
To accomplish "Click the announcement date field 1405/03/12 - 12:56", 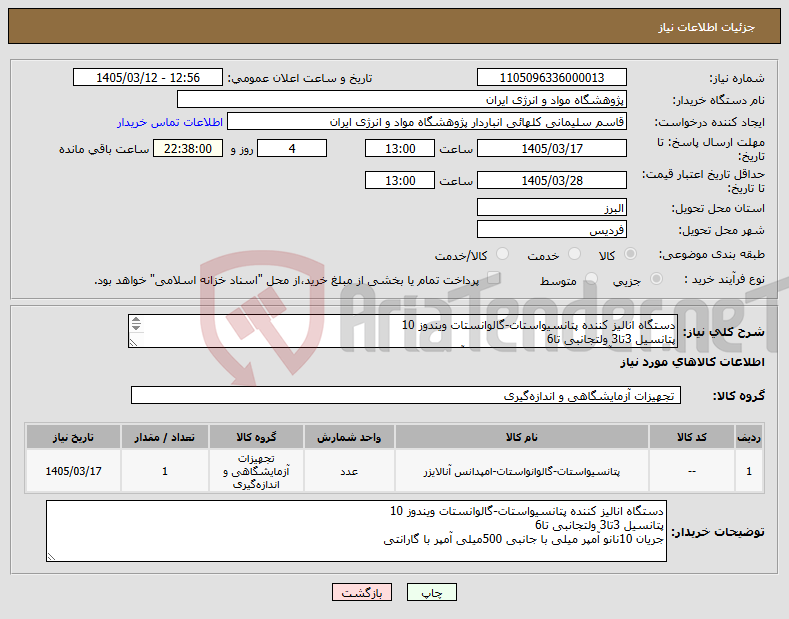I will click(x=148, y=78).
